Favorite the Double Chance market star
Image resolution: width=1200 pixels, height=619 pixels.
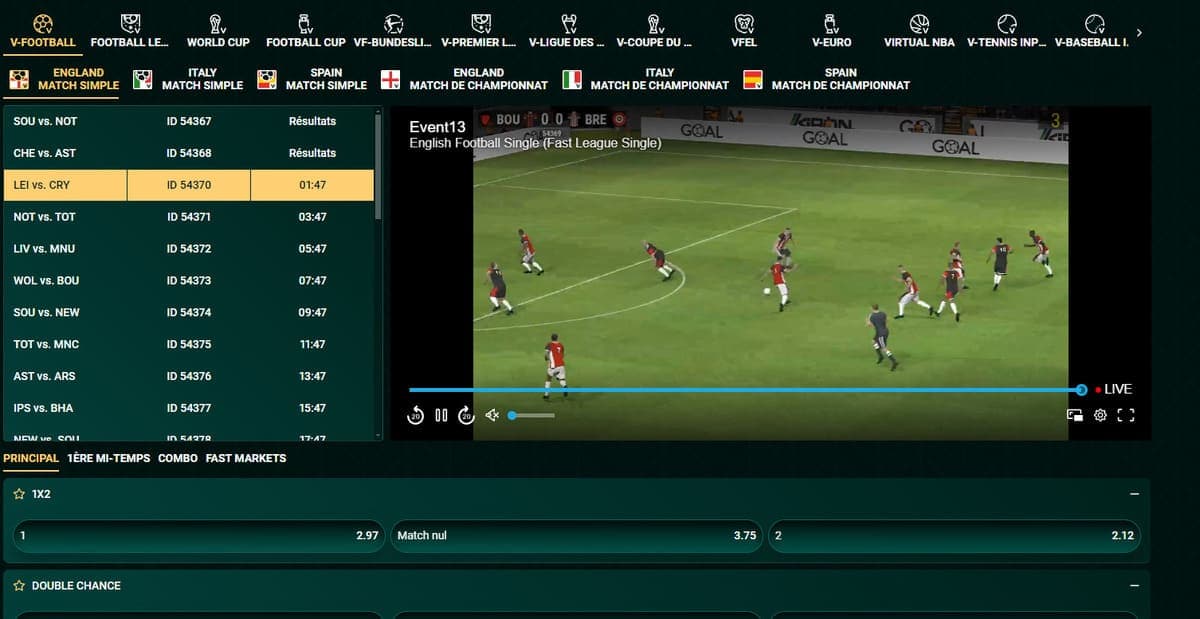(19, 585)
